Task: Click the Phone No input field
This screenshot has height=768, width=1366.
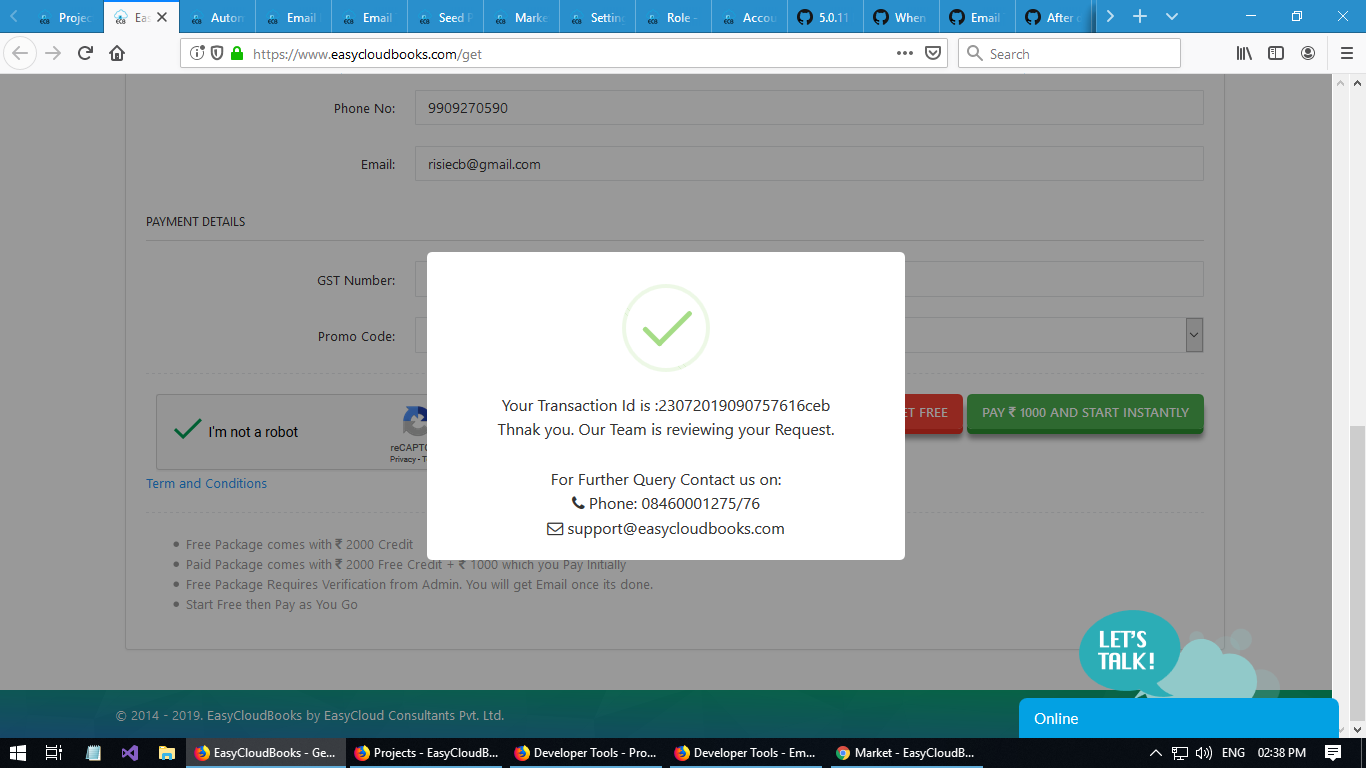Action: tap(809, 108)
